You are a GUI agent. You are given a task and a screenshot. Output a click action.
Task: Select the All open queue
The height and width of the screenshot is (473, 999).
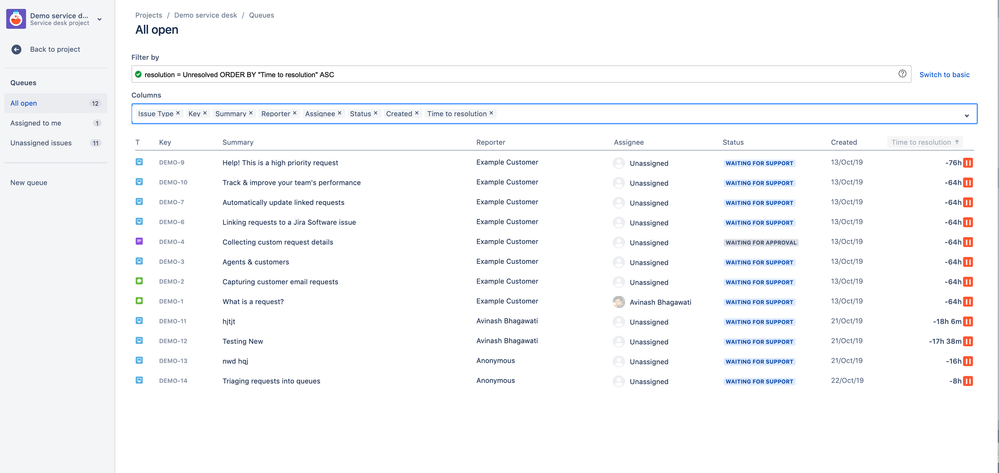[55, 103]
